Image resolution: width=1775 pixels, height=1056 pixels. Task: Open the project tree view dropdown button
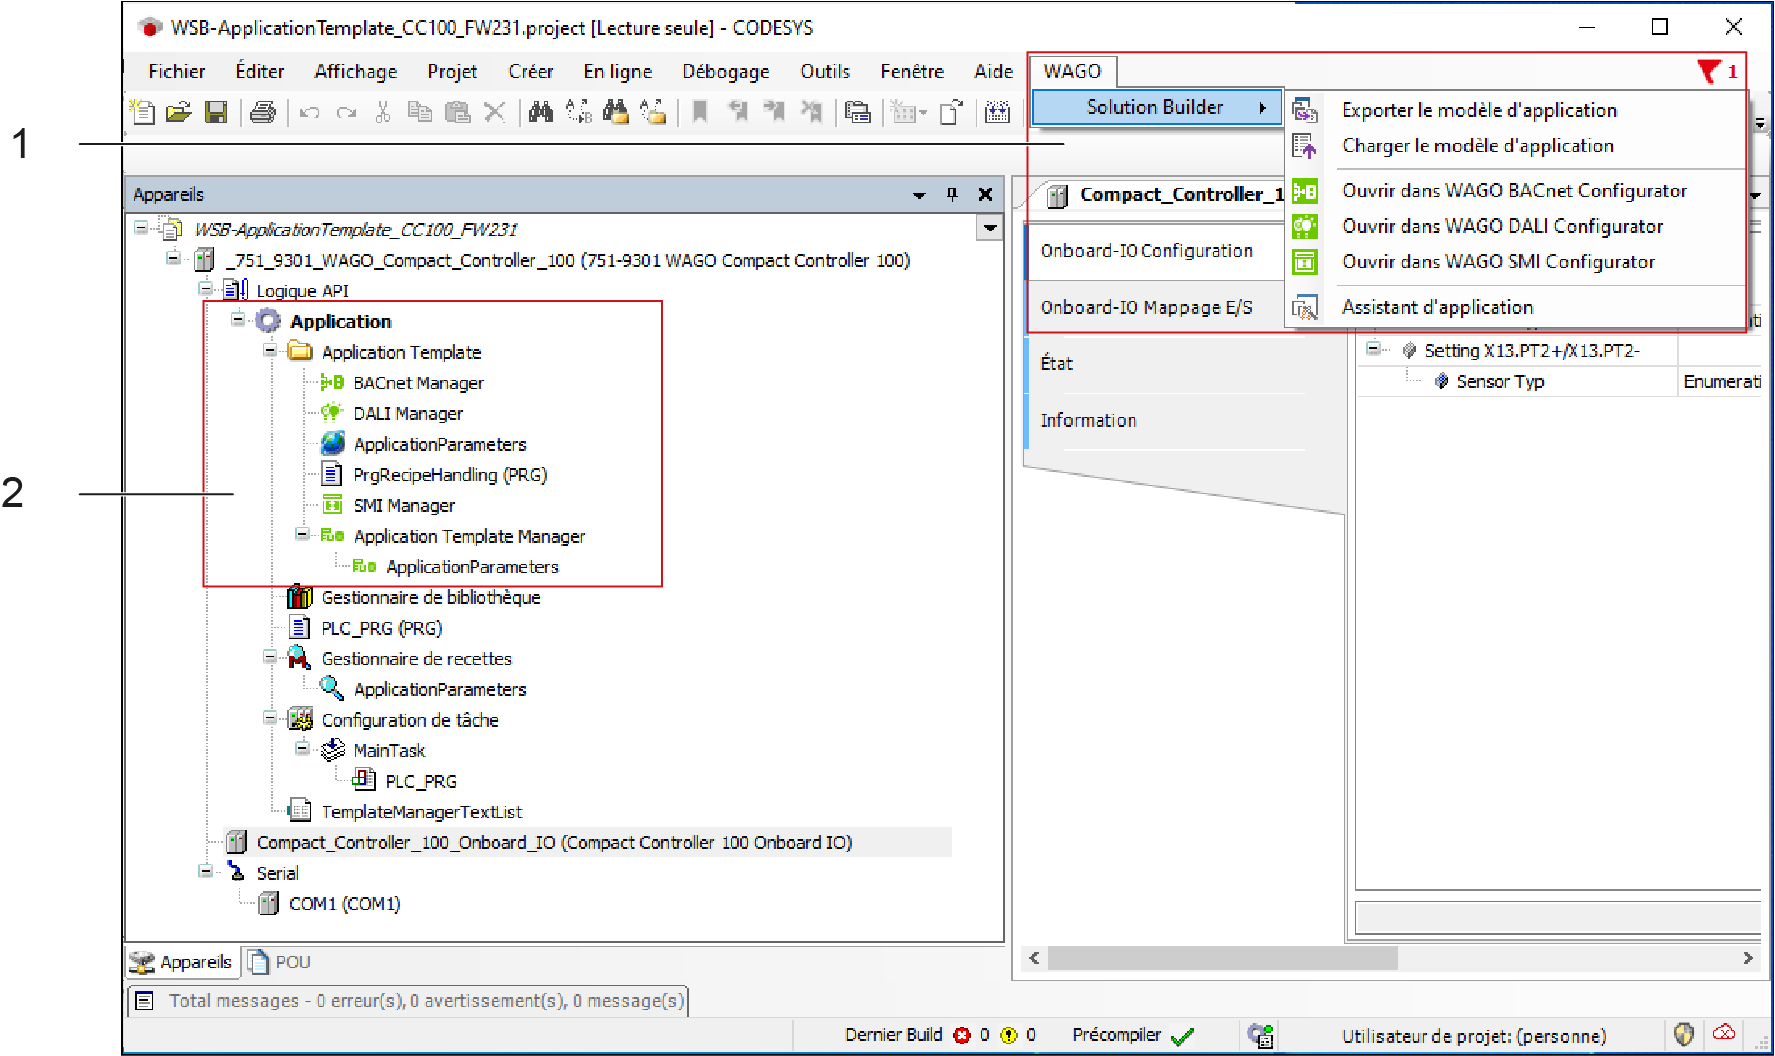[990, 228]
